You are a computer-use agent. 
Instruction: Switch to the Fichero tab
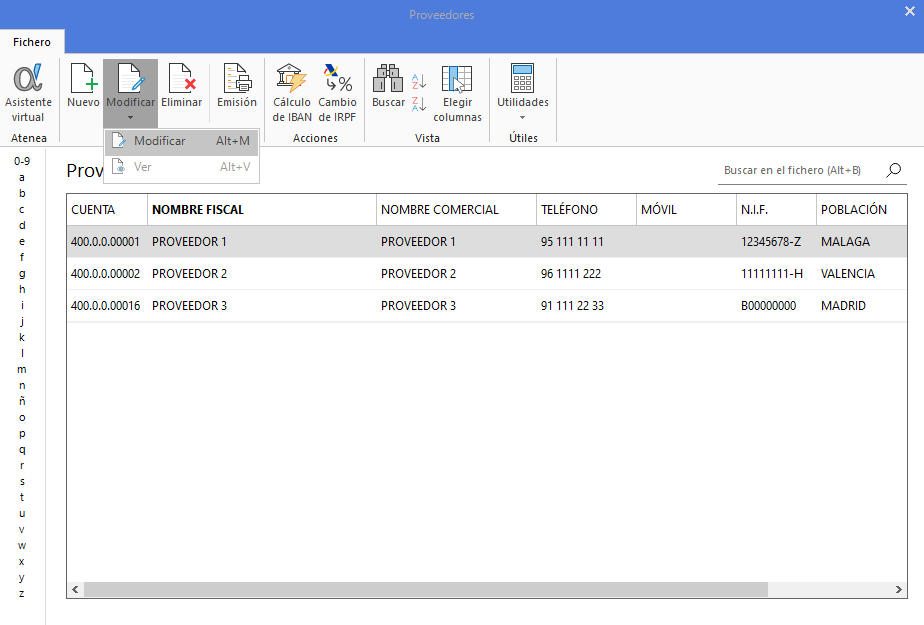[x=32, y=42]
